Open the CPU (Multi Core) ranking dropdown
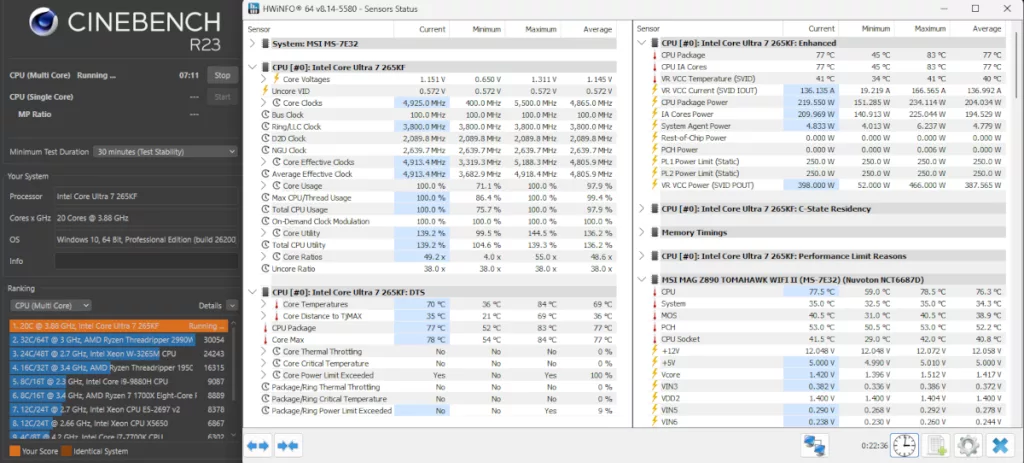The width and height of the screenshot is (1024, 463). pyautogui.click(x=50, y=306)
